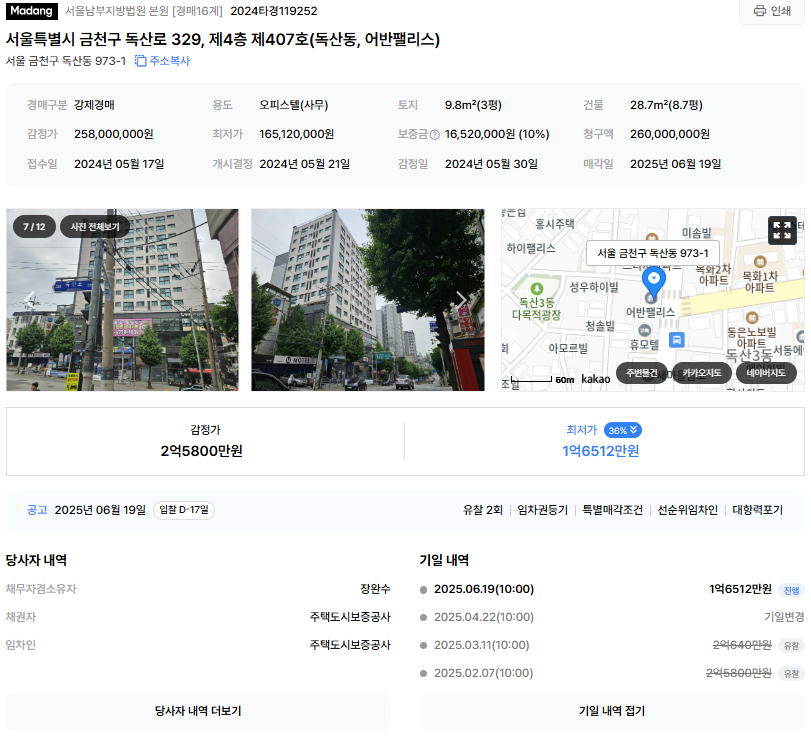Click the 동은노보빌 아파트 map marker
This screenshot has width=811, height=744.
[x=752, y=318]
